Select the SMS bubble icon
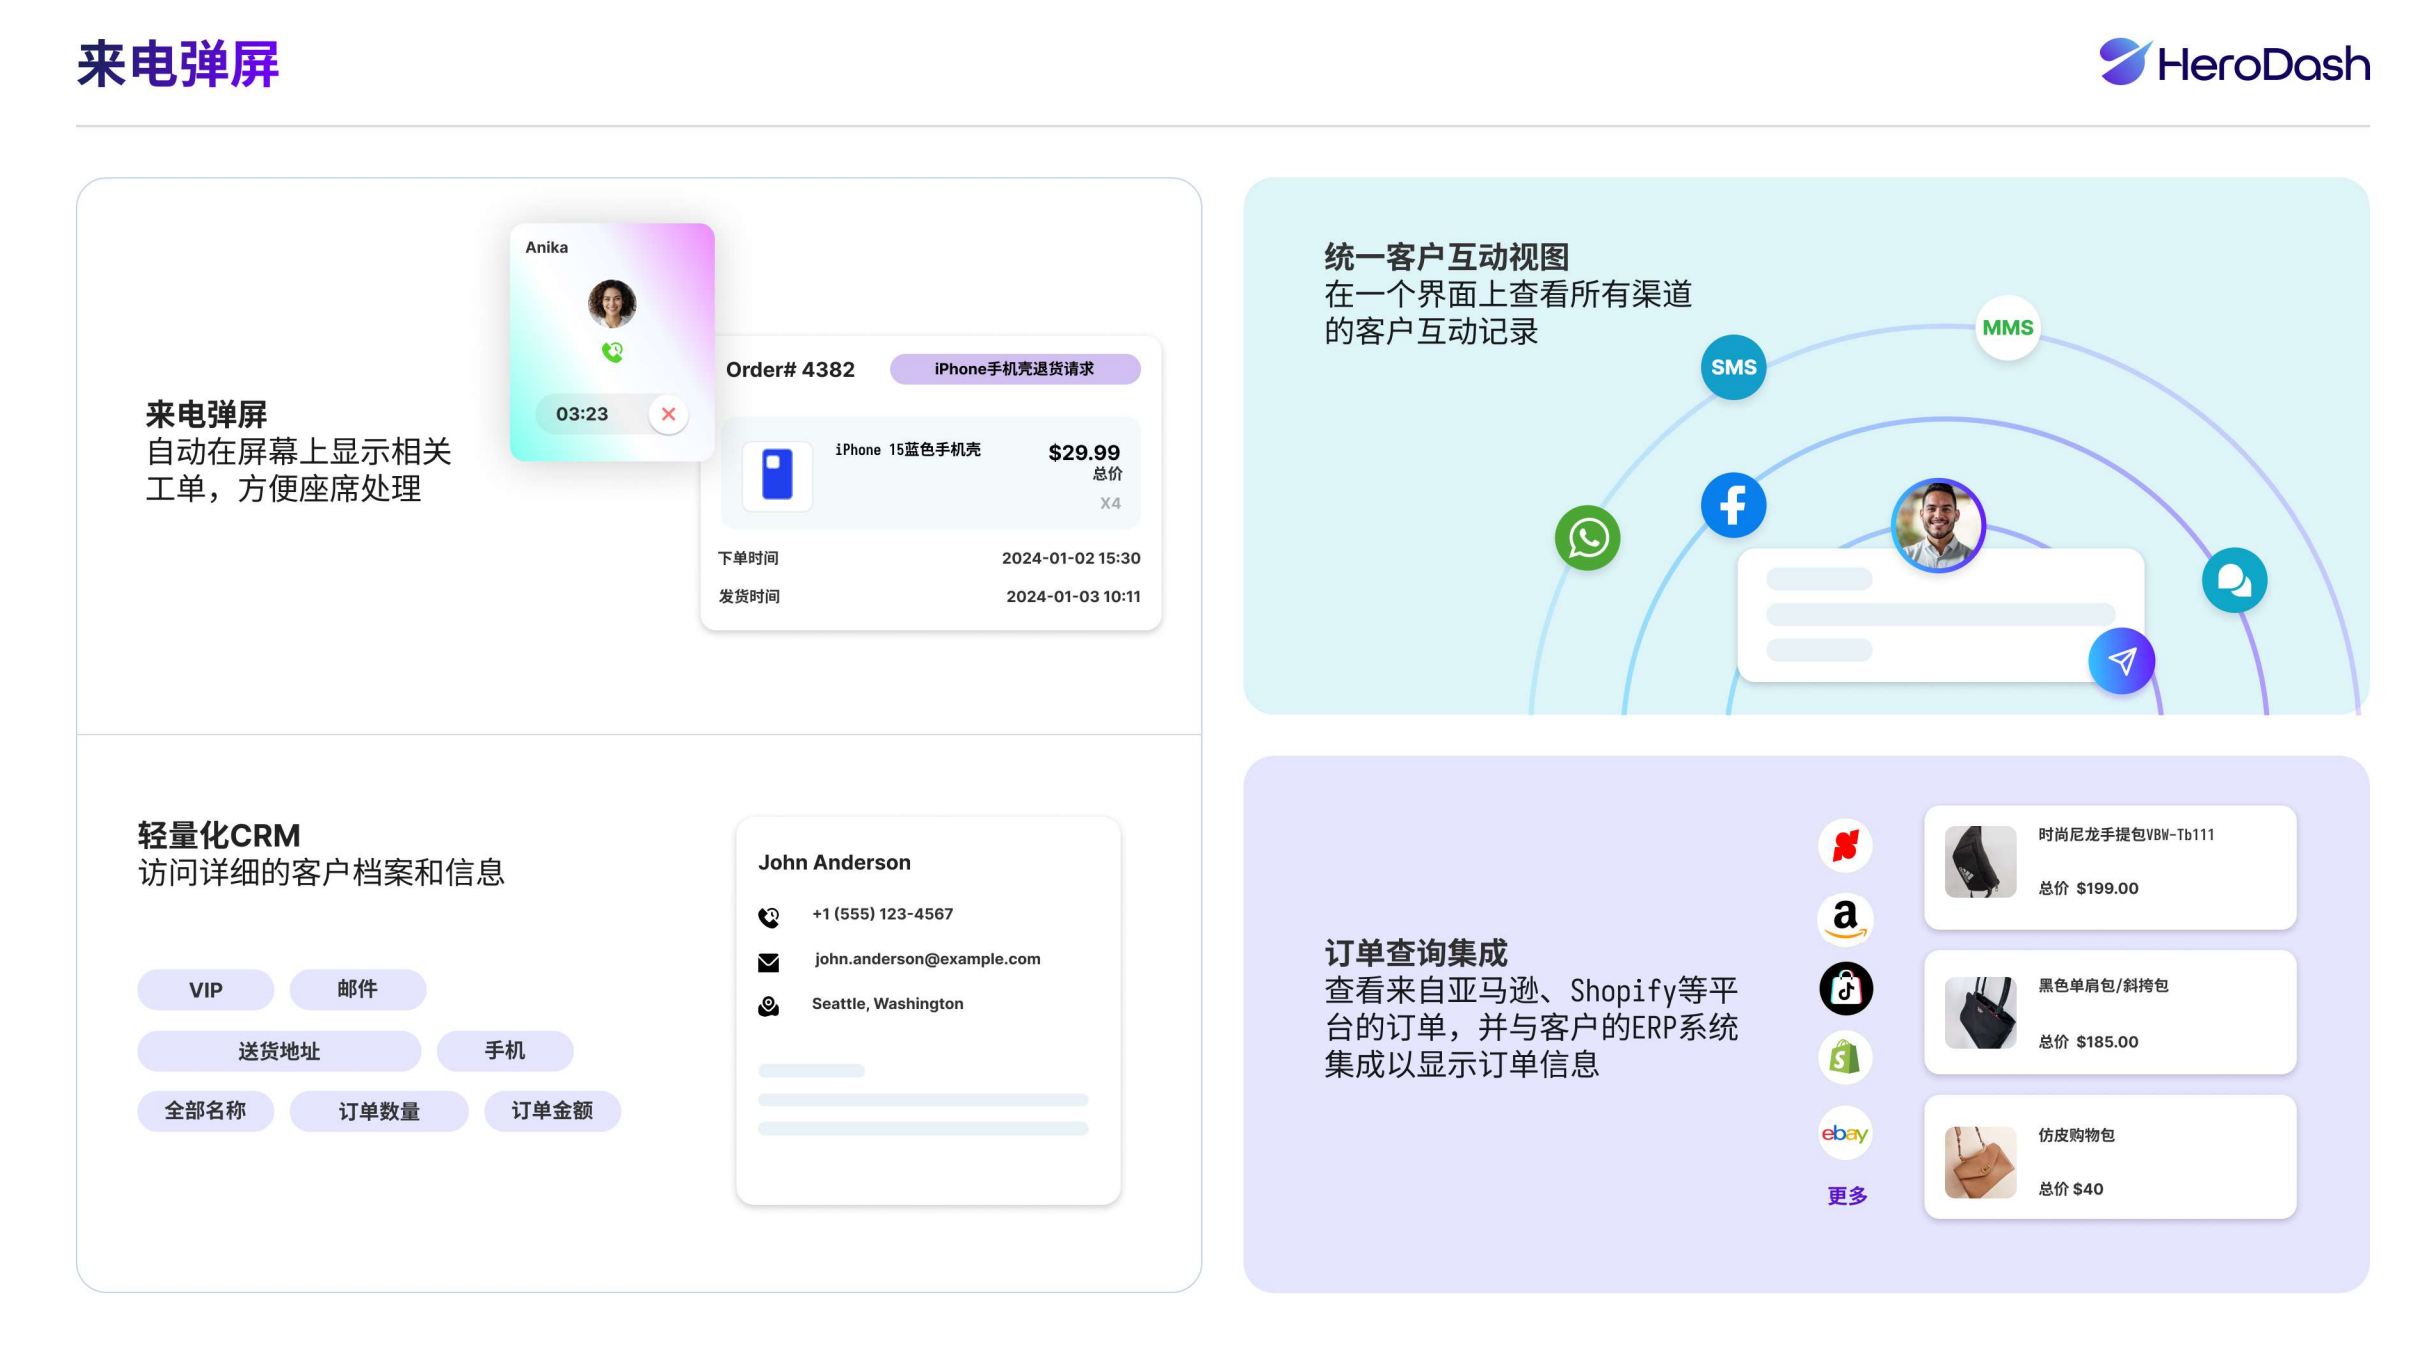 [1733, 367]
